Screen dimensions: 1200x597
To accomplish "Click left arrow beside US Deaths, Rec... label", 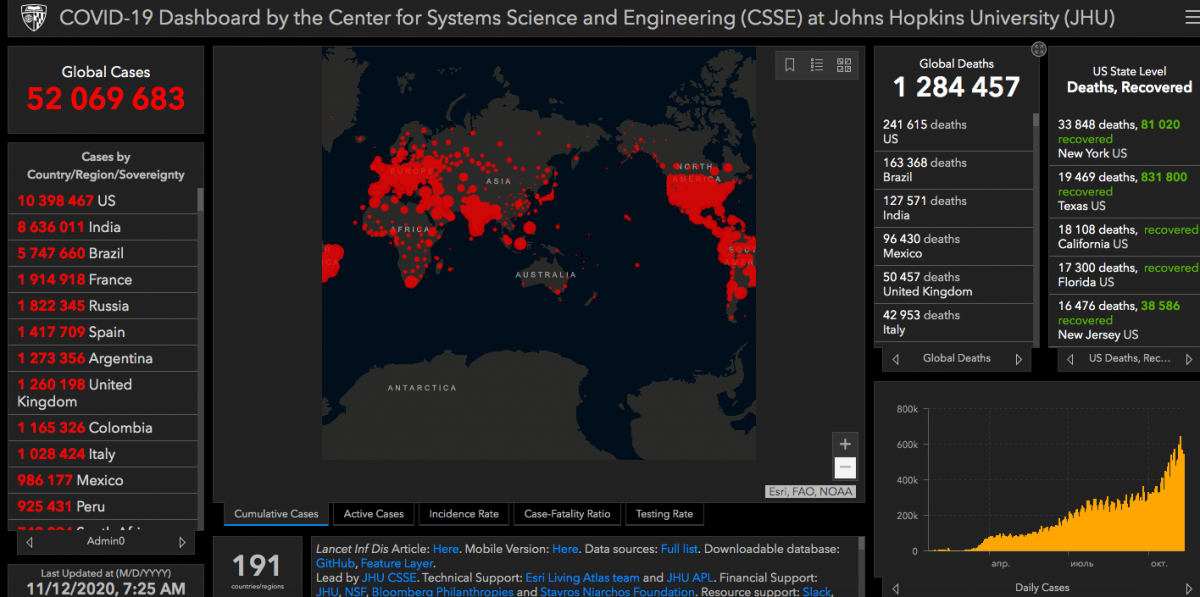I will (1068, 359).
